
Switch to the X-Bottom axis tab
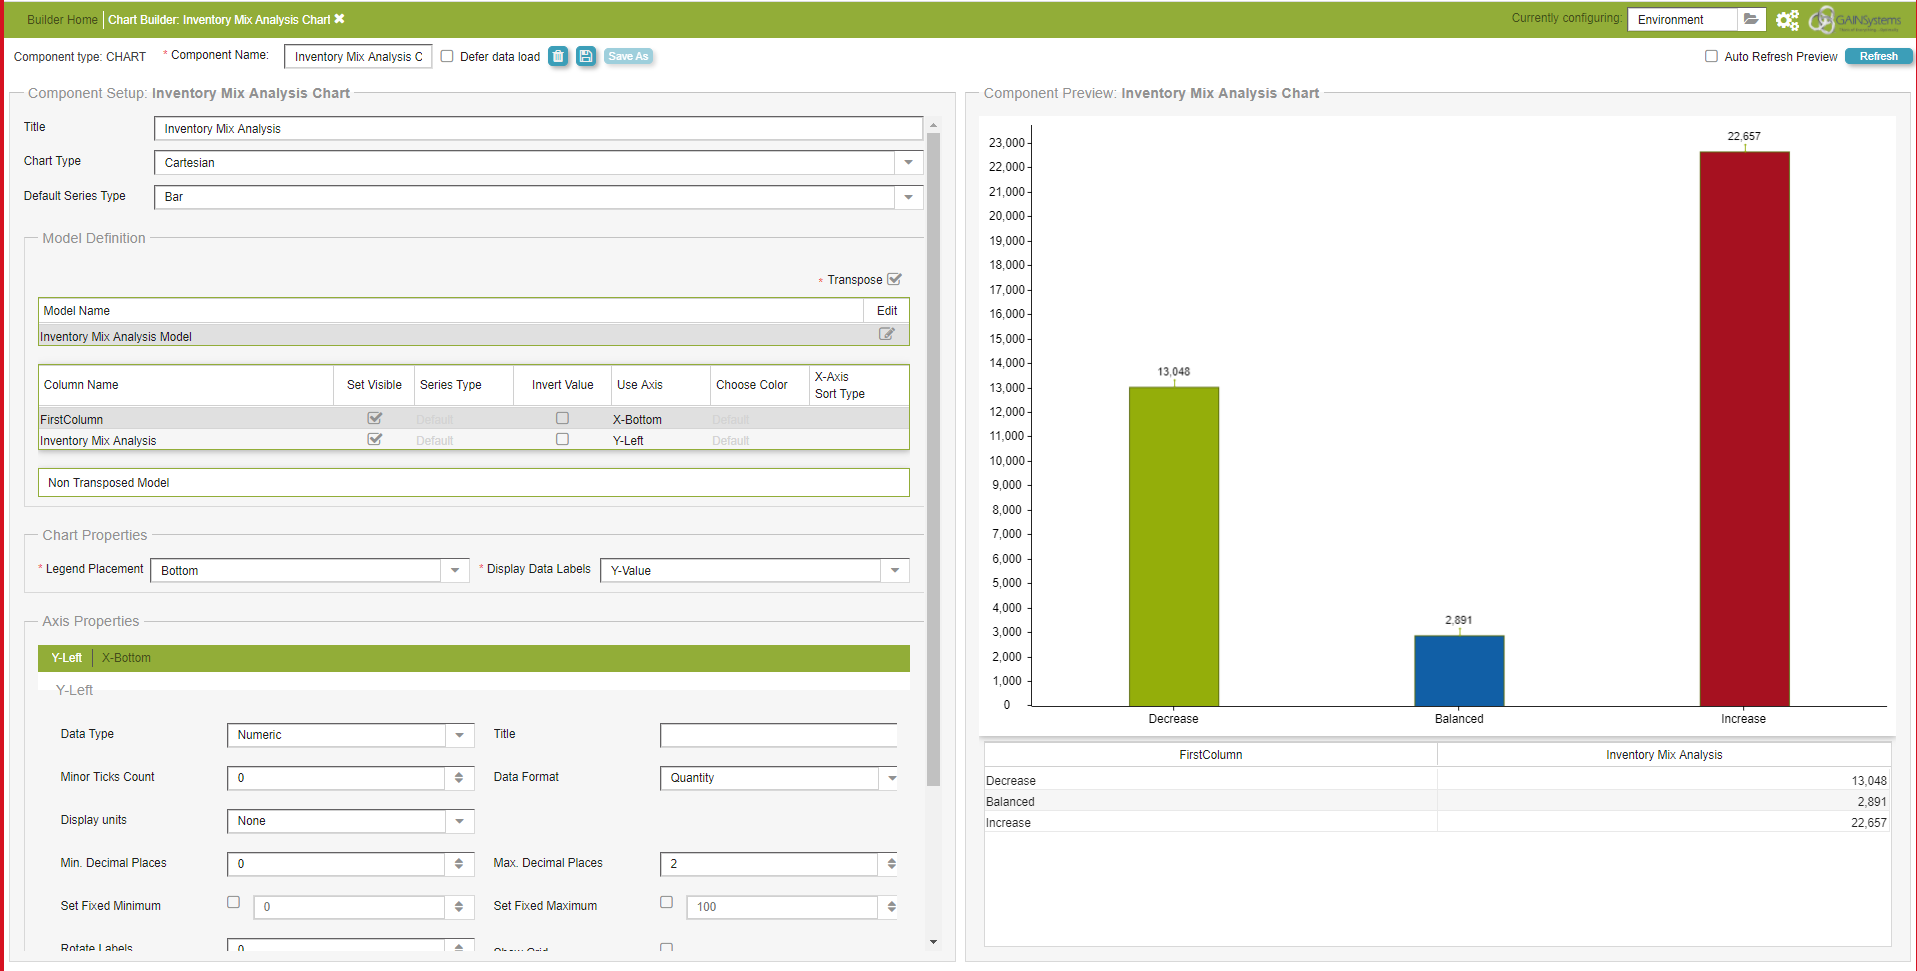point(126,658)
